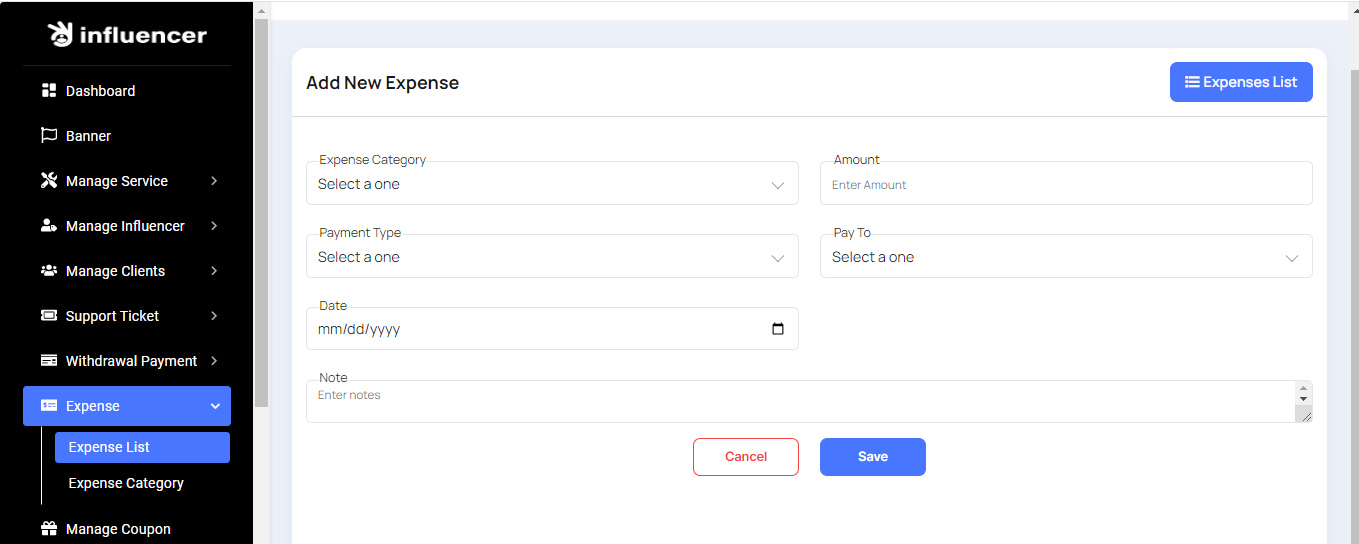The width and height of the screenshot is (1359, 544).
Task: Click the Banner flag icon
Action: coord(48,136)
